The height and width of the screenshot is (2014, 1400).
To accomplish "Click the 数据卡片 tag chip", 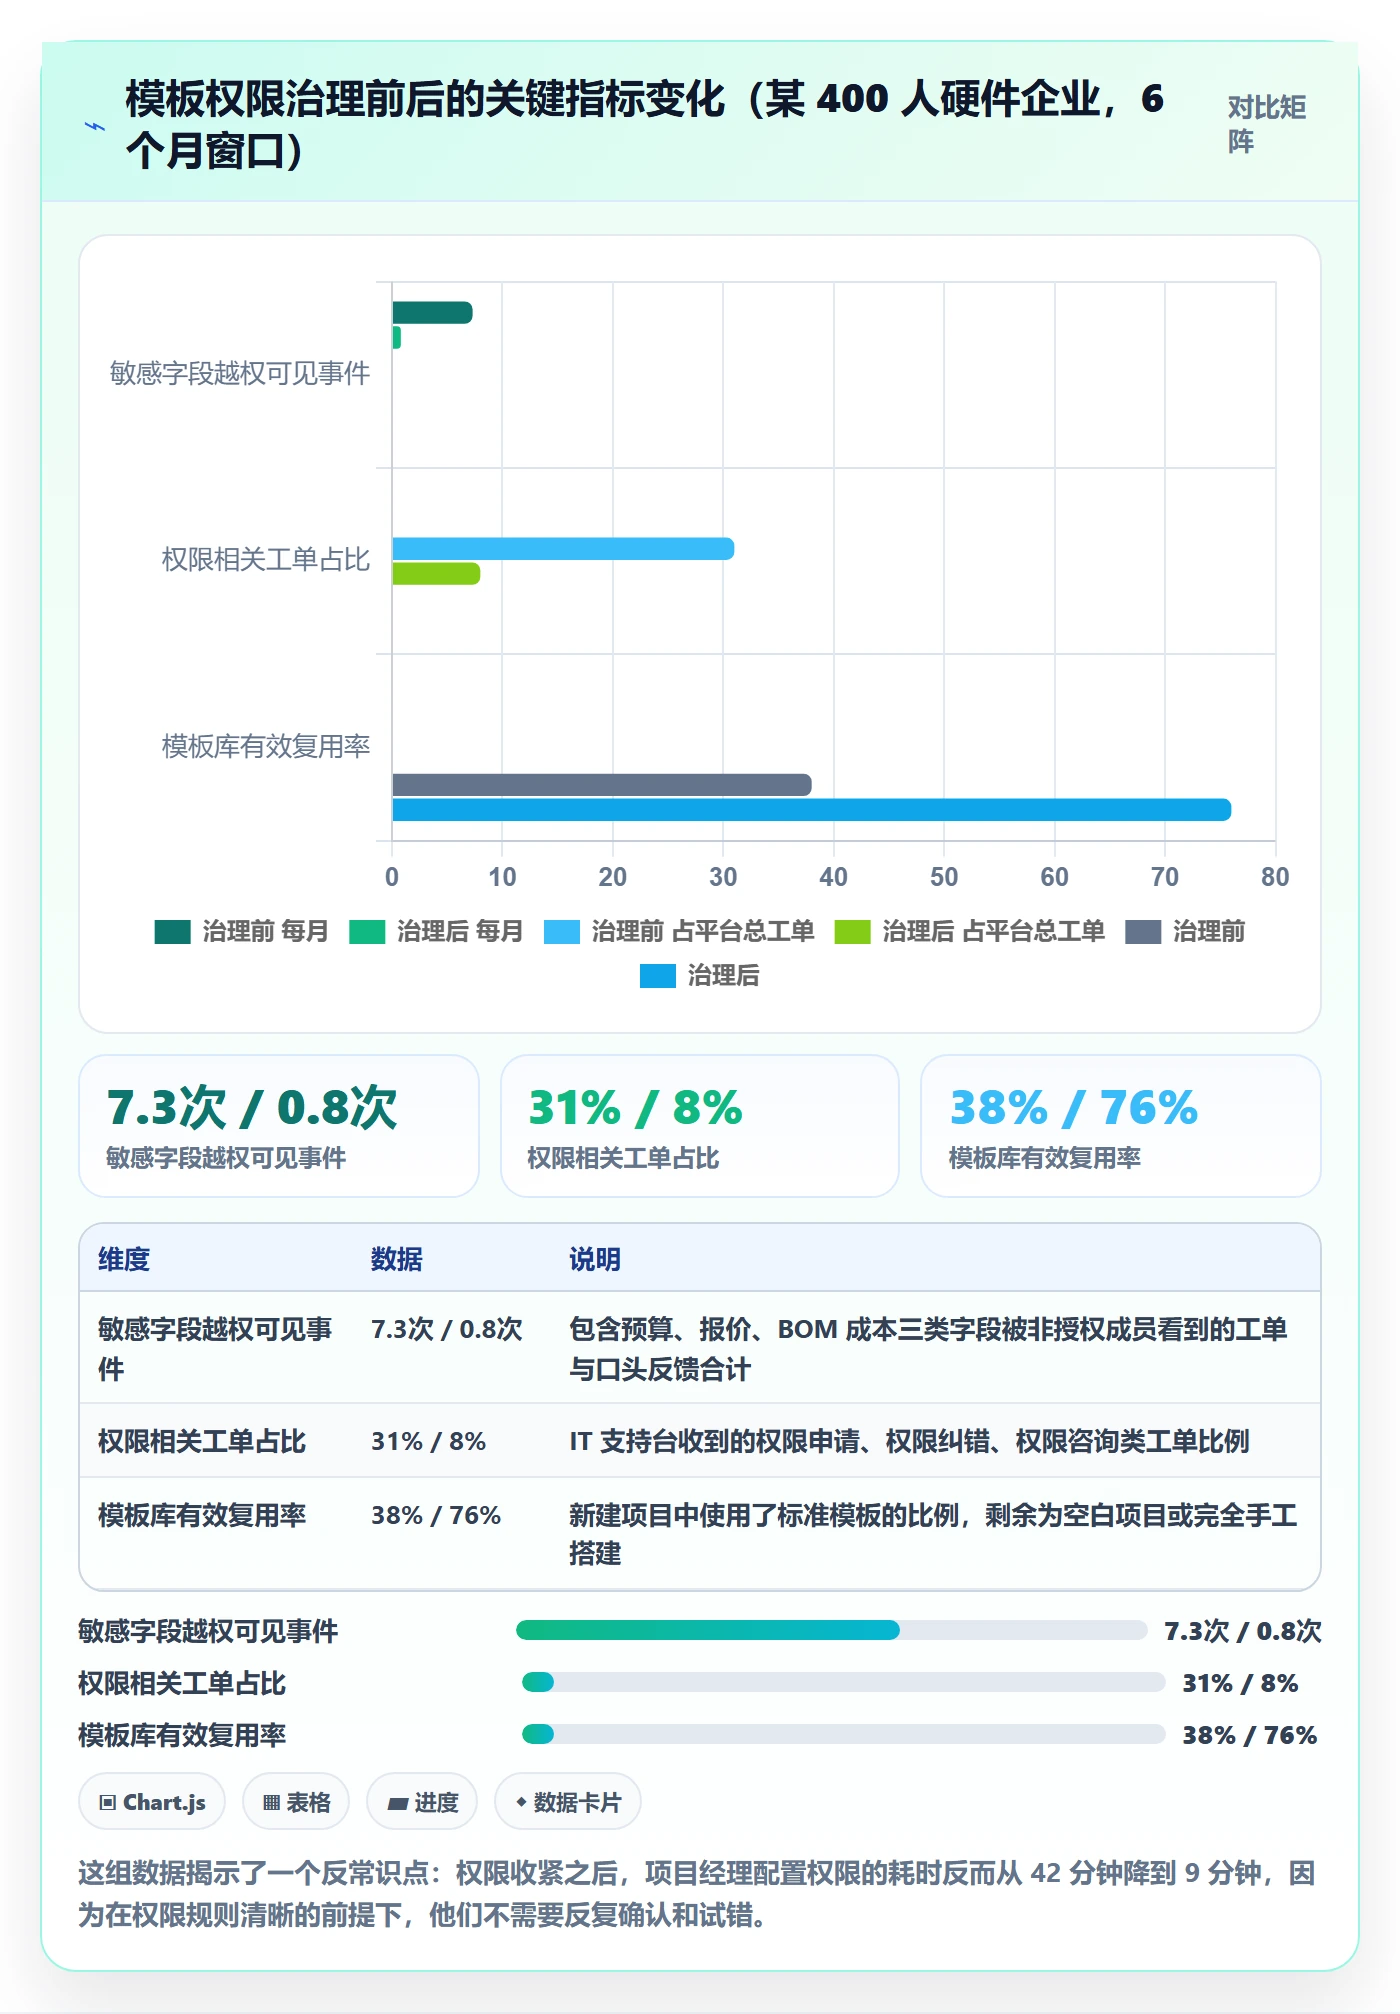I will tap(568, 1802).
